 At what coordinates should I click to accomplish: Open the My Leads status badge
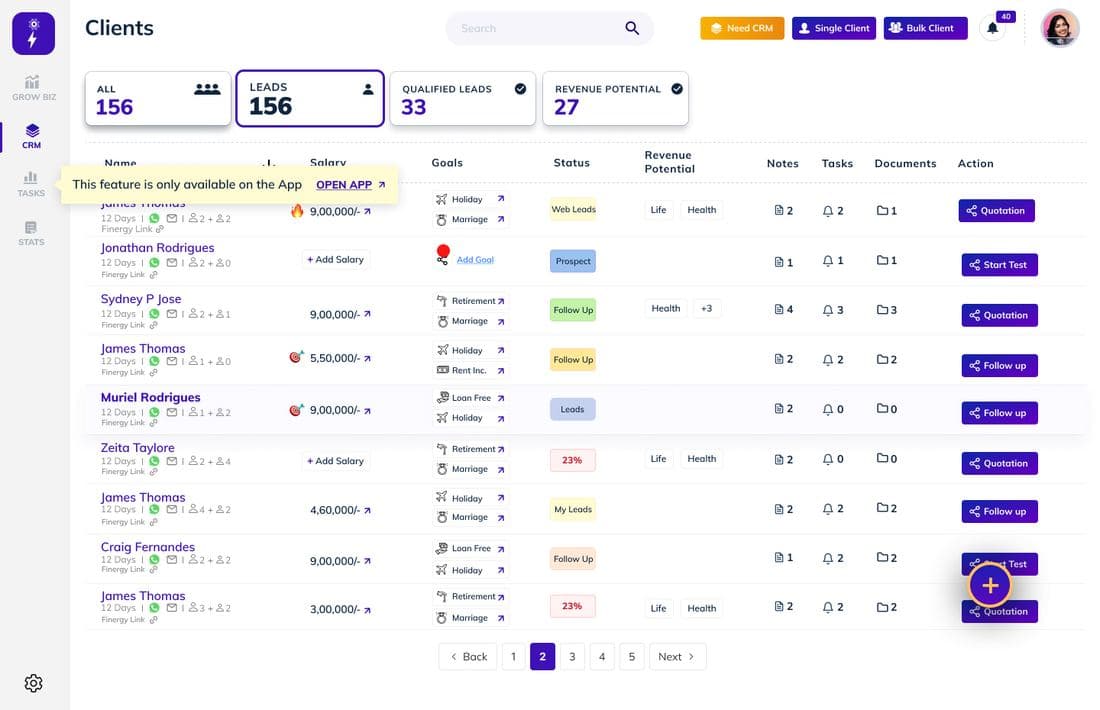[573, 509]
